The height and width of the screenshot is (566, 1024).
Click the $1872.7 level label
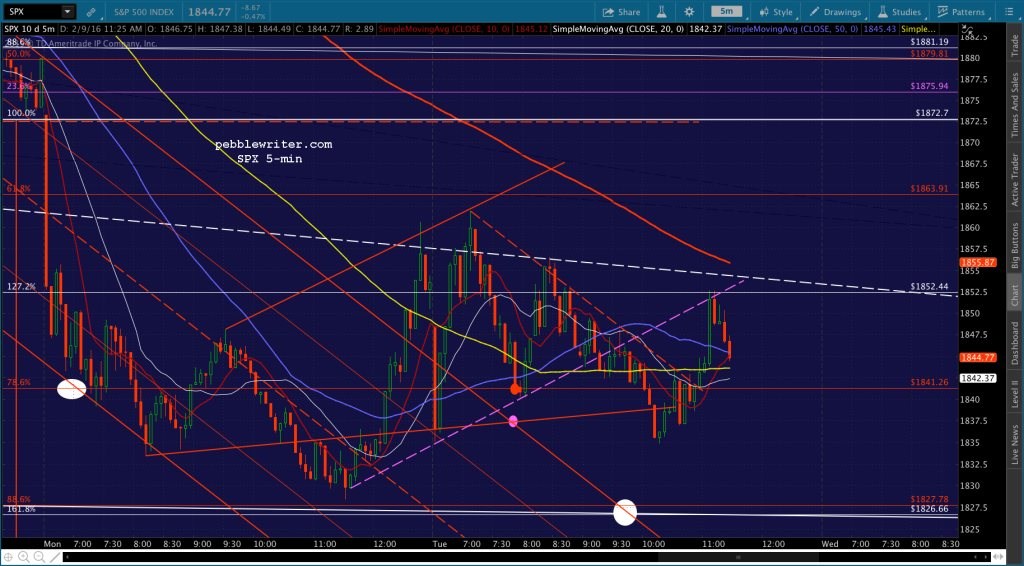pos(932,114)
